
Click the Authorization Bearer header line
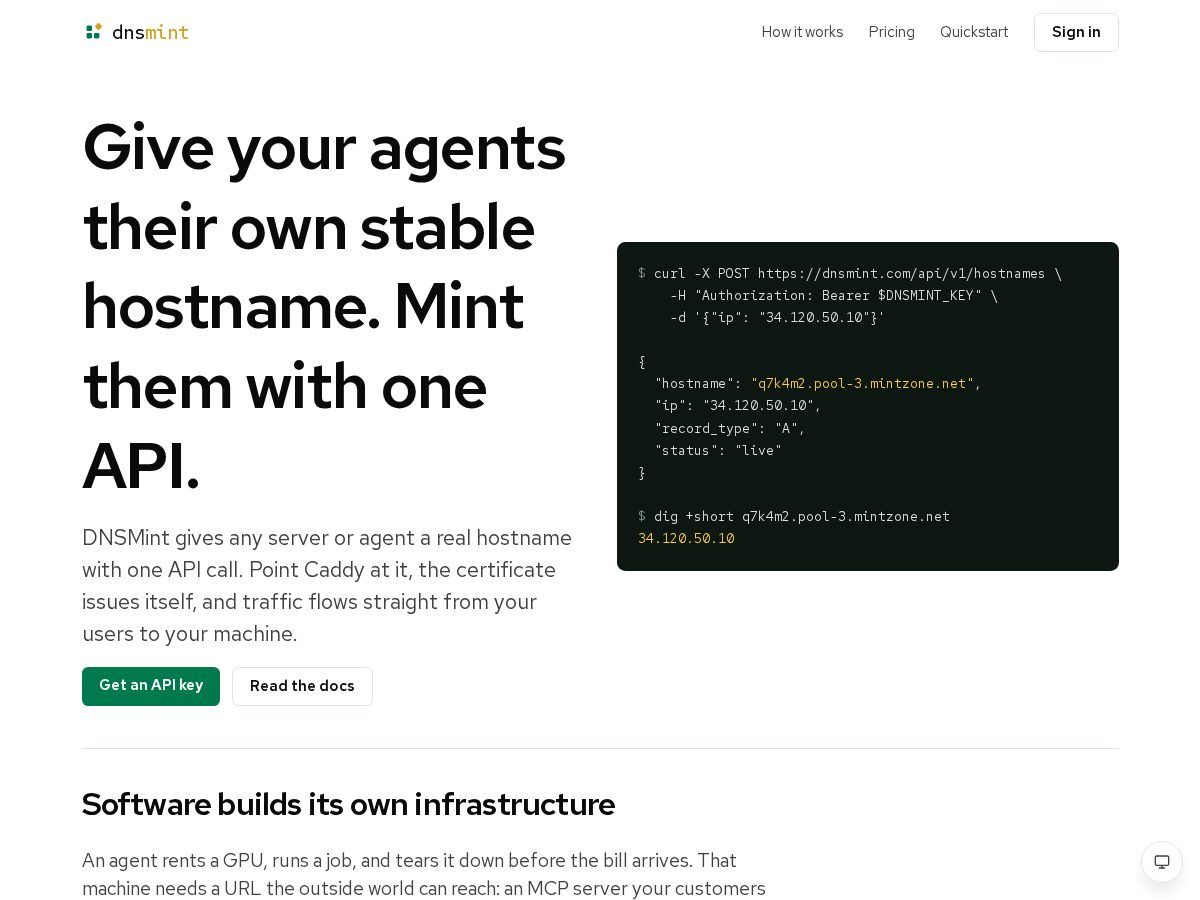[834, 296]
